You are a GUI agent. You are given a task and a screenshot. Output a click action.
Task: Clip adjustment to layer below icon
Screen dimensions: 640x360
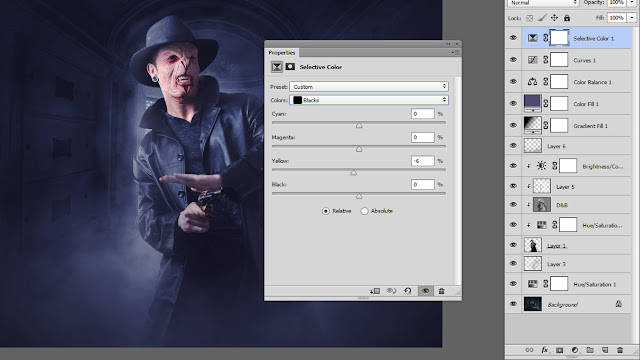(x=375, y=291)
